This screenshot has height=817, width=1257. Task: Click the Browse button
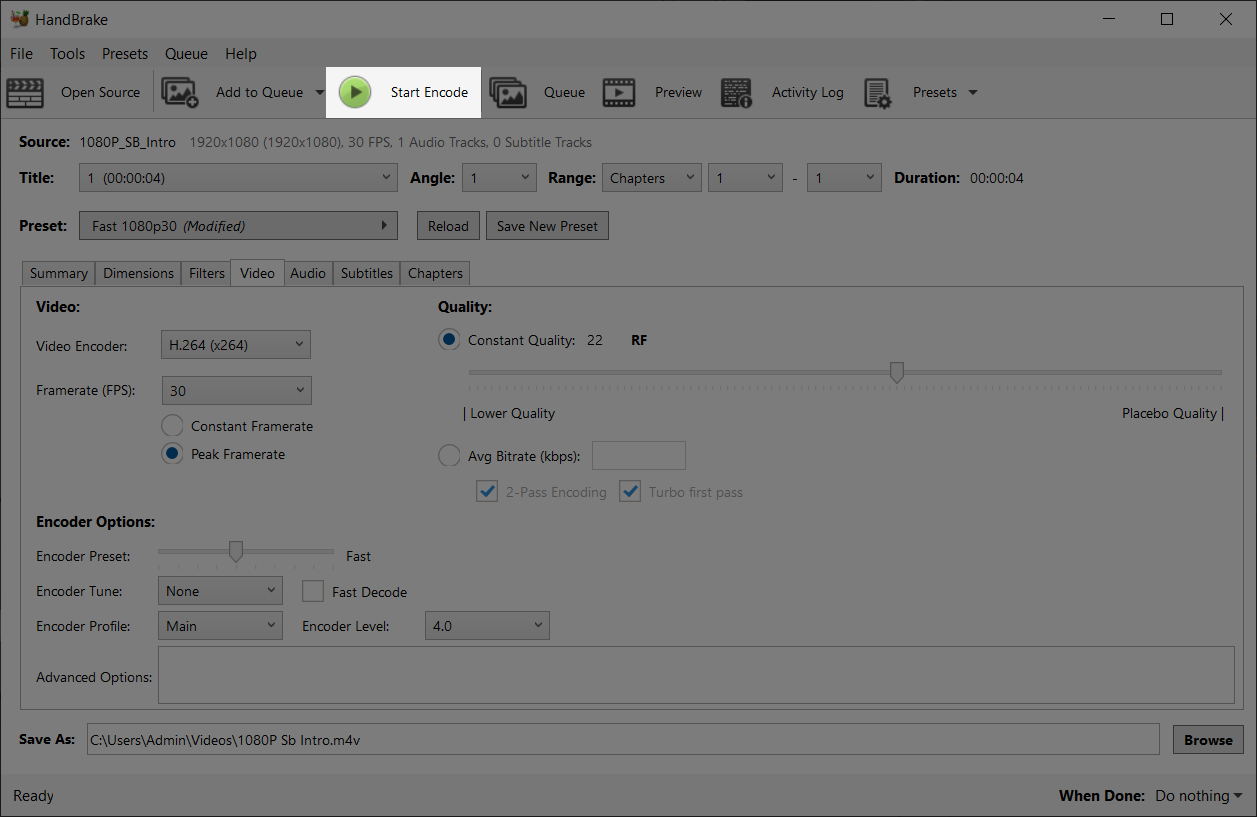click(x=1208, y=740)
